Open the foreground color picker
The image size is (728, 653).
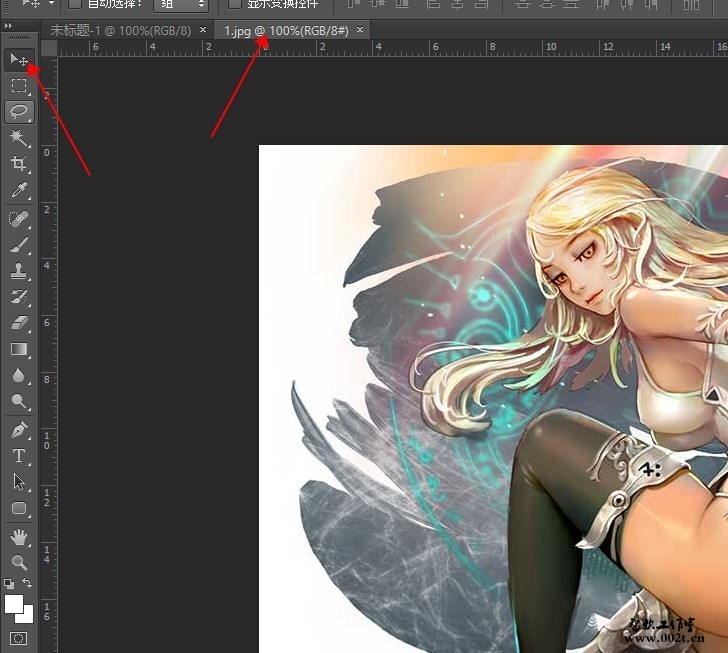click(13, 604)
